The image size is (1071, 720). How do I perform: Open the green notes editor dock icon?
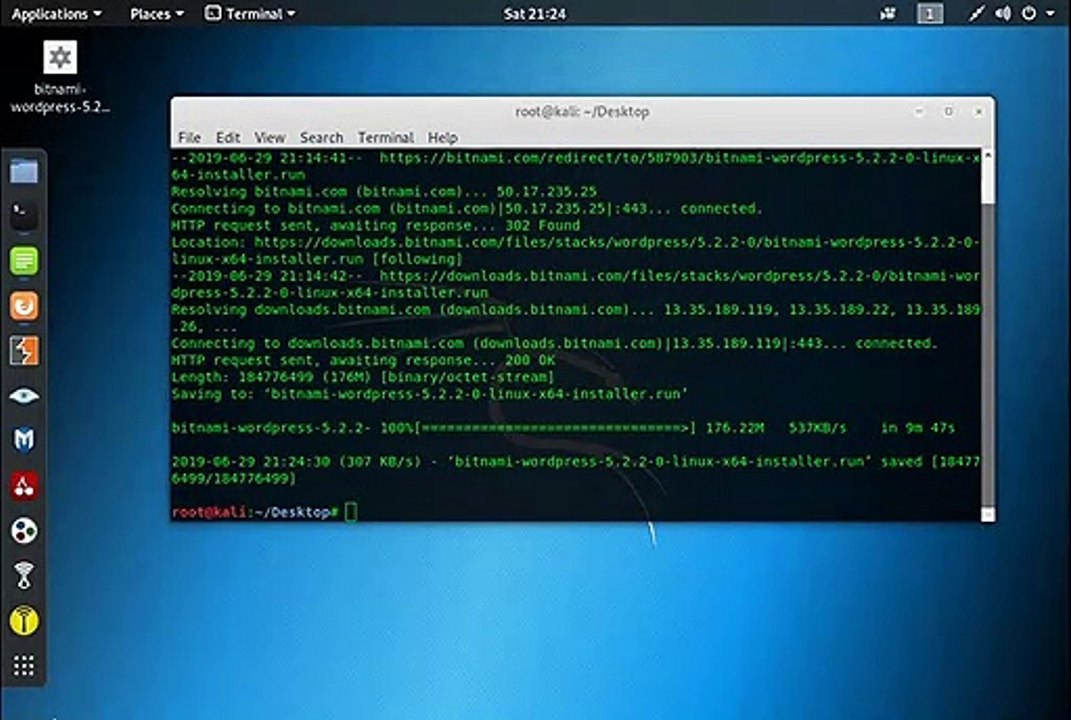click(24, 261)
